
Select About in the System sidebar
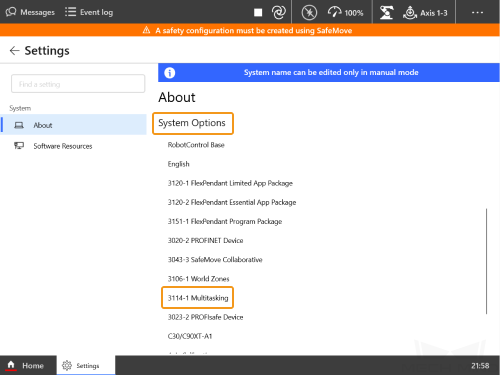74,125
